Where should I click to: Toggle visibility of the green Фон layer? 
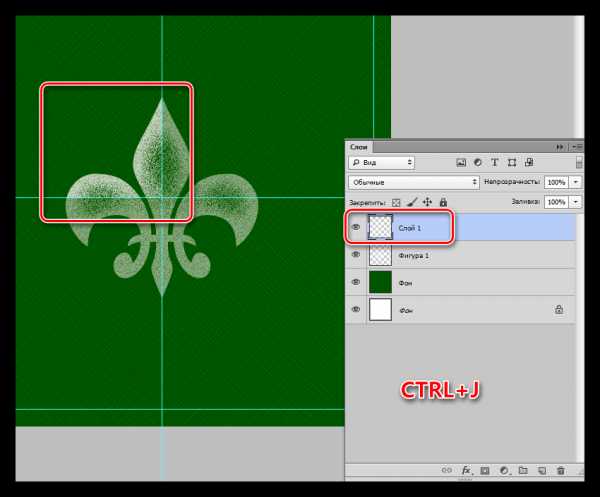(356, 284)
